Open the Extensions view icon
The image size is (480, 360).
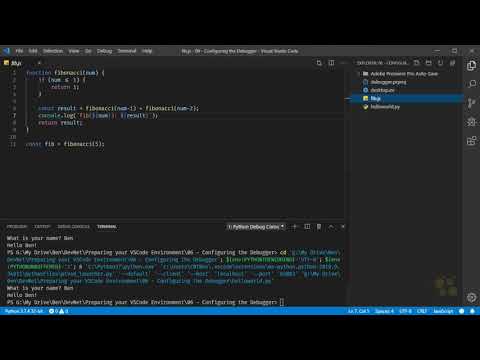(x=471, y=141)
